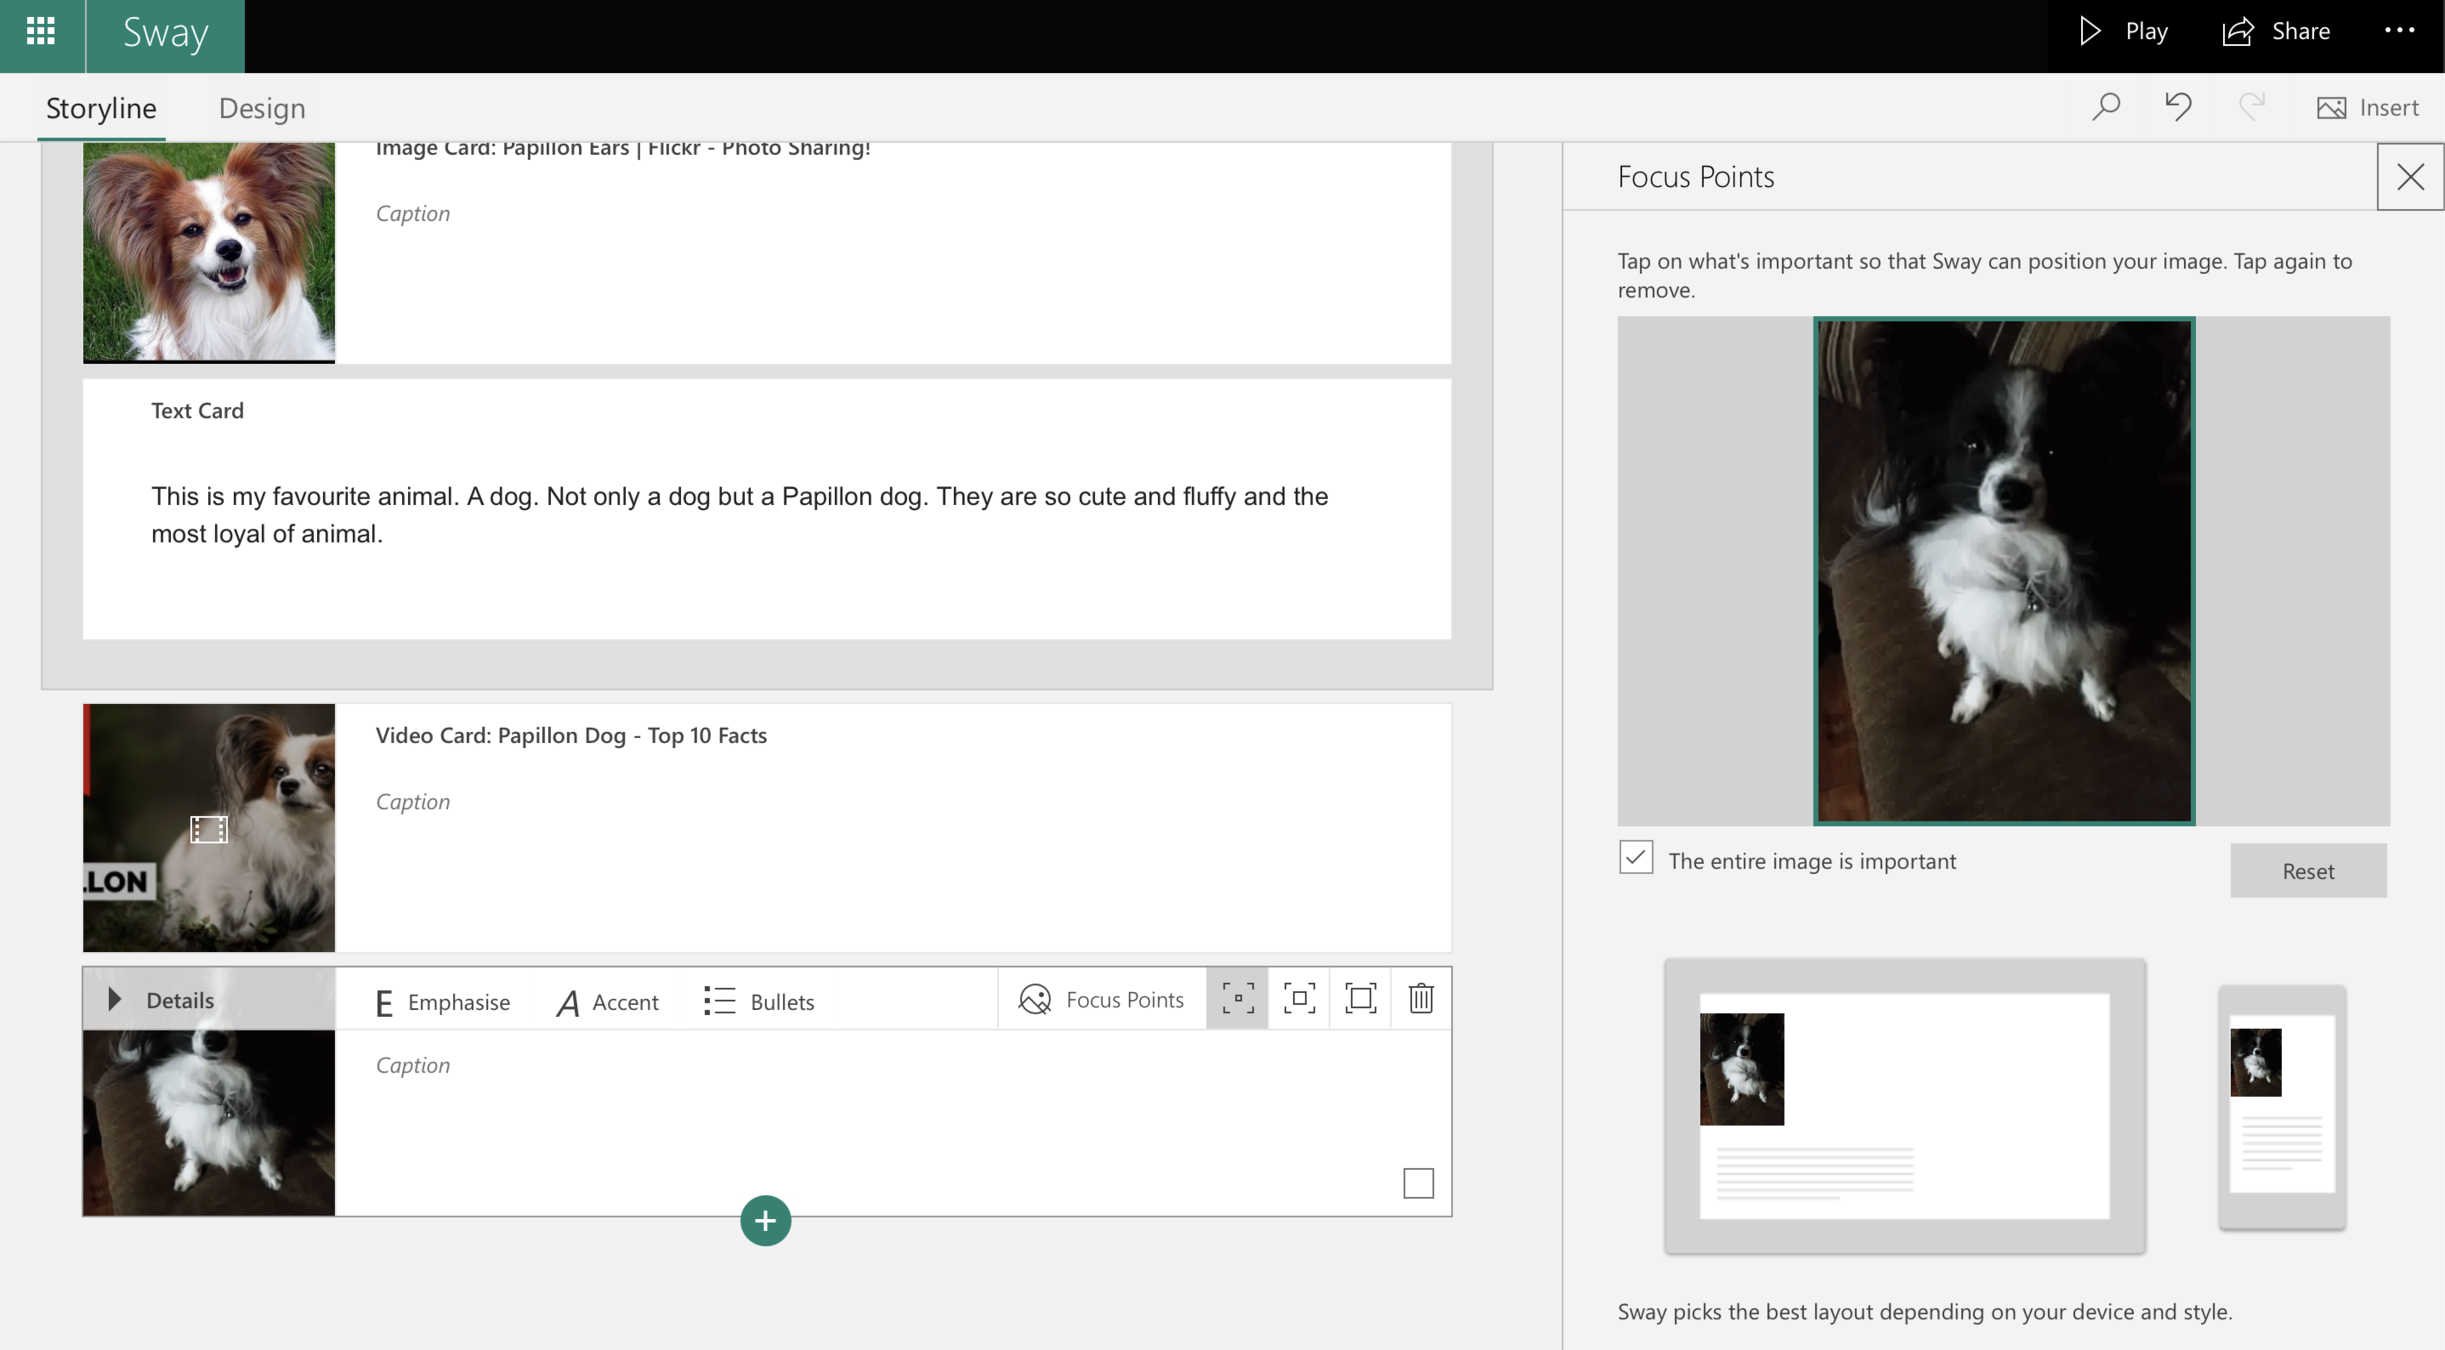Click the search magnifier icon

point(2105,106)
